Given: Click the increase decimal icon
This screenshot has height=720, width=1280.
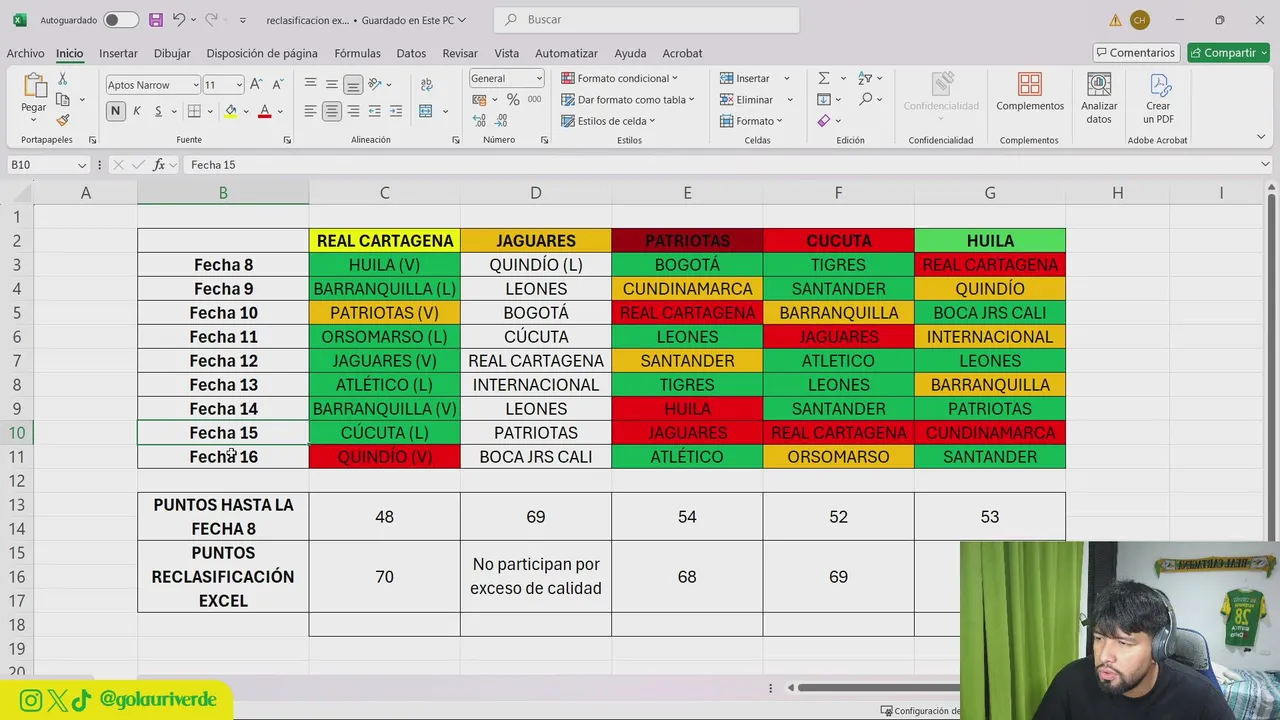Looking at the screenshot, I should click(479, 121).
